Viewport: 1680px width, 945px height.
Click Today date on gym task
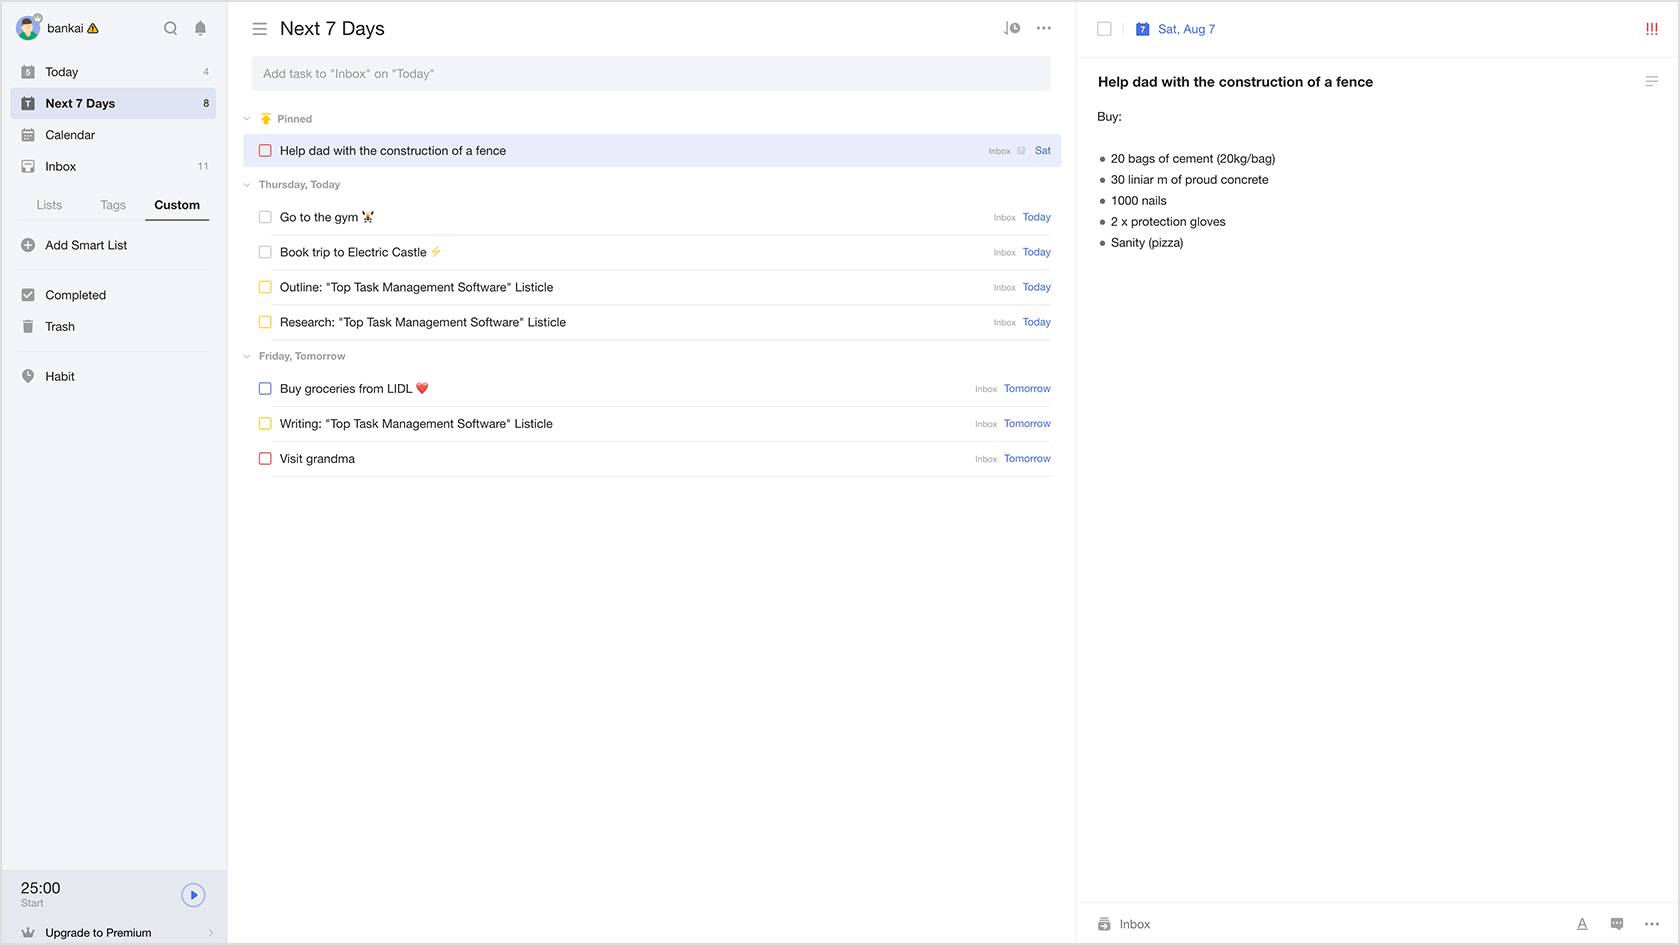[1037, 217]
